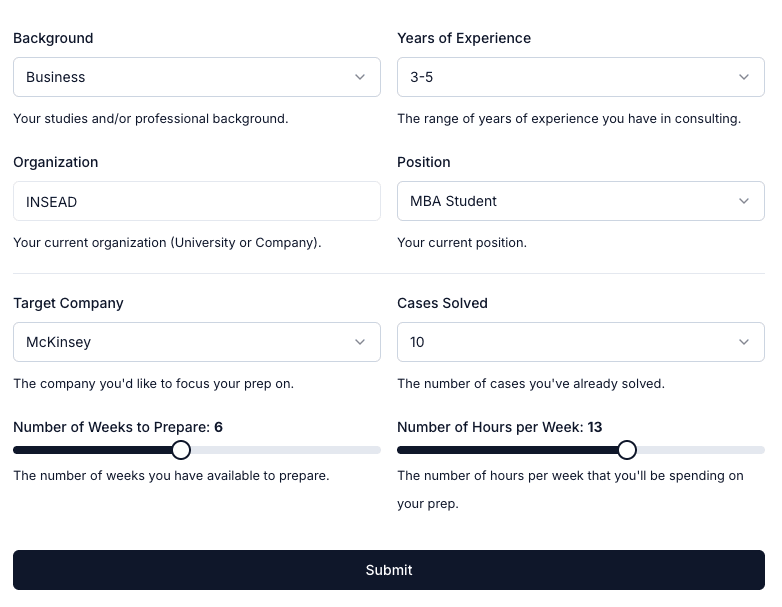The image size is (782, 607).
Task: Click the Organization field label
Action: tap(56, 162)
